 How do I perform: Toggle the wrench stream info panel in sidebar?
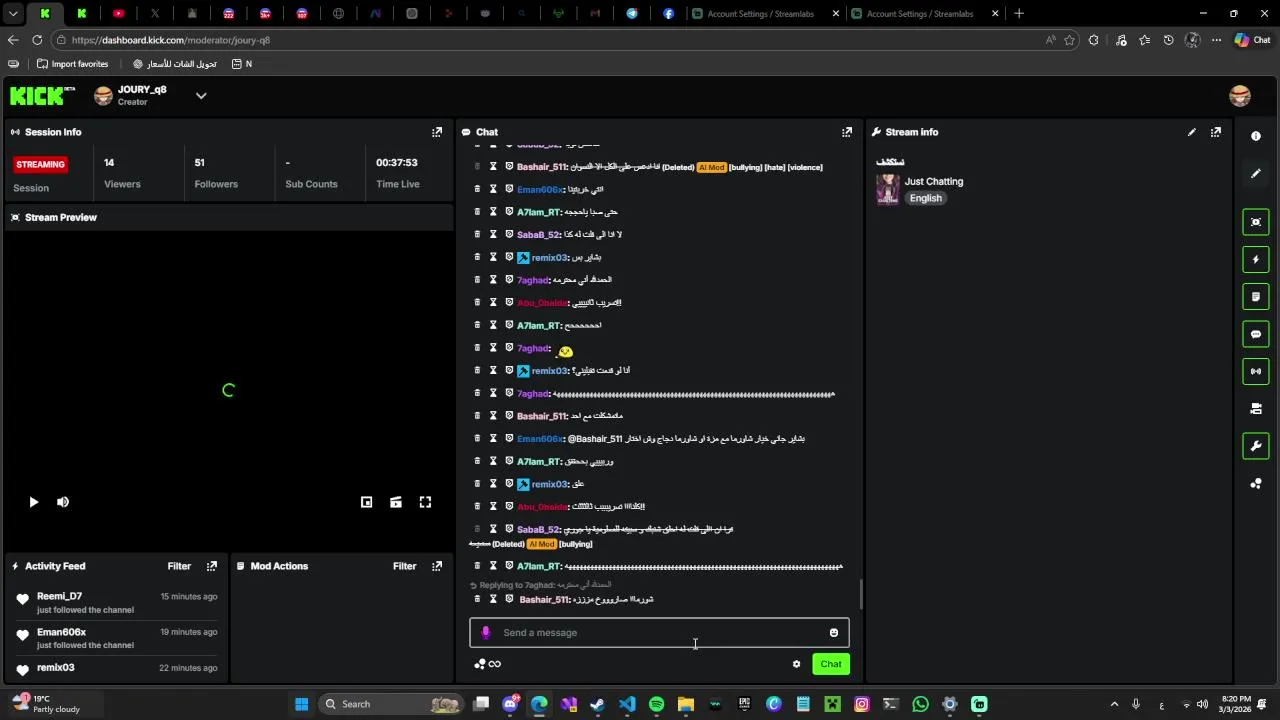click(1256, 446)
